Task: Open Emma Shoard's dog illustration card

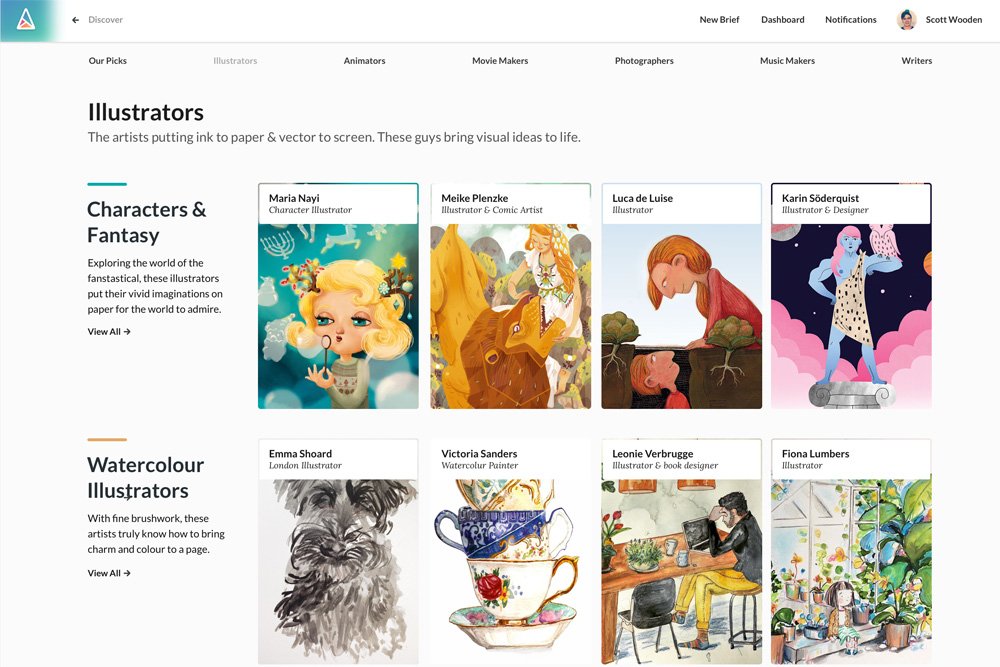Action: click(338, 552)
